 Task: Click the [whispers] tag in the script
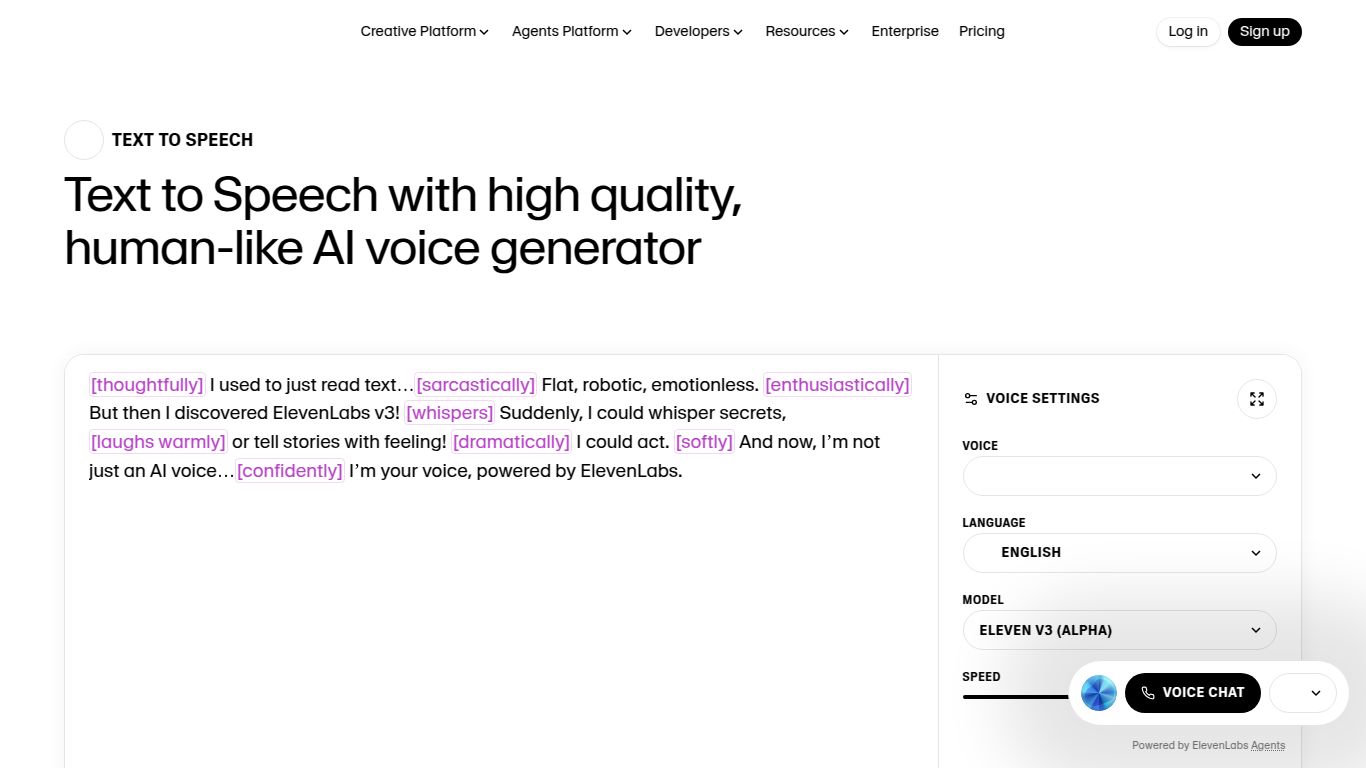[x=449, y=413]
